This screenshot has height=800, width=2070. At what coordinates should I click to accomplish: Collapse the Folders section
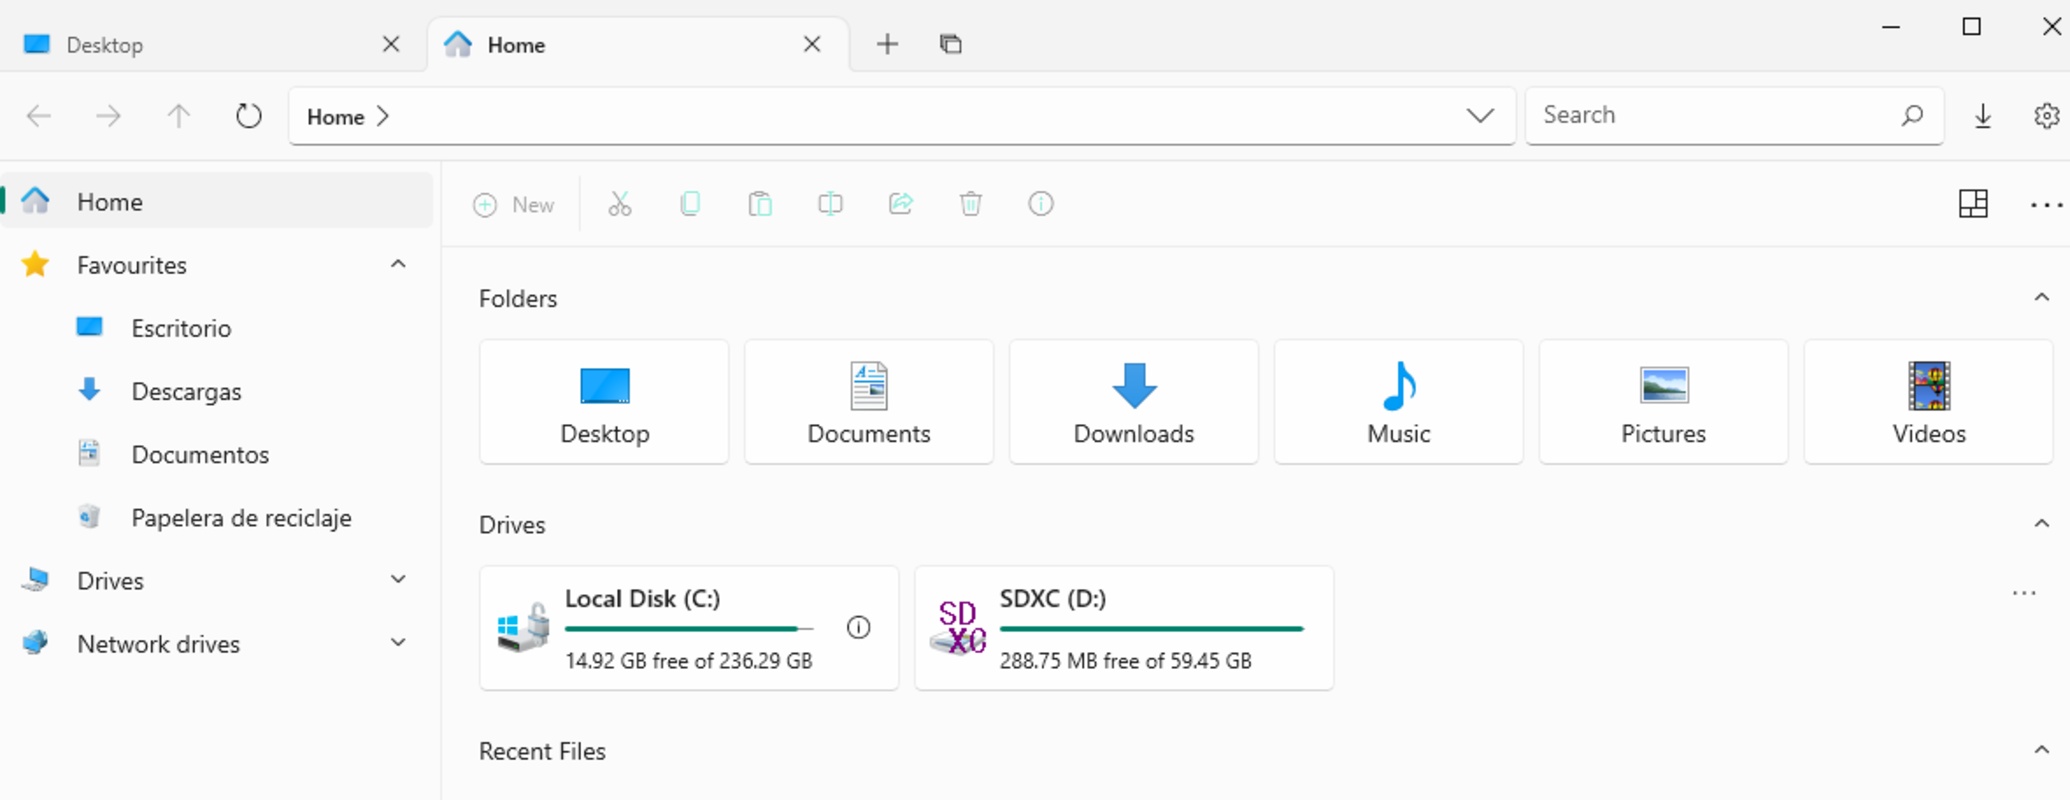point(2041,298)
